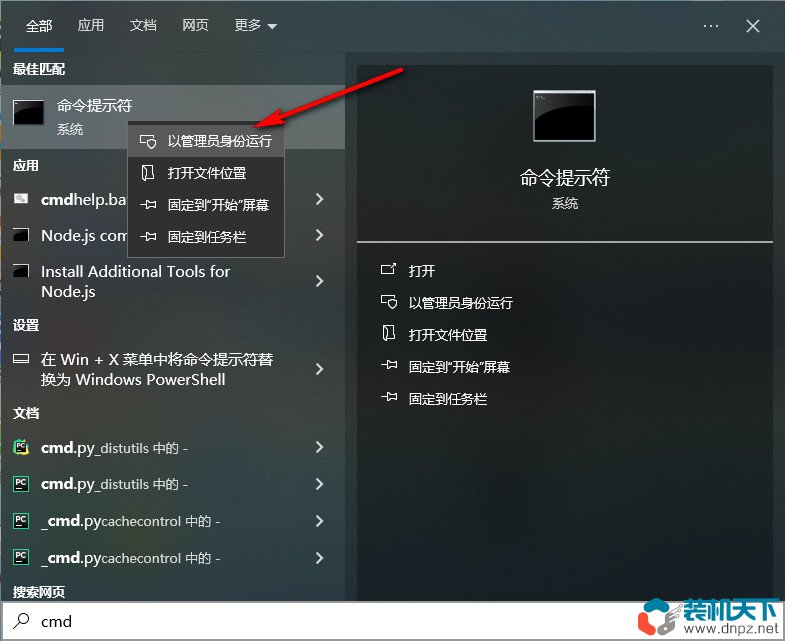Expand Install Additional Tools for Node.js arrow

pyautogui.click(x=319, y=281)
